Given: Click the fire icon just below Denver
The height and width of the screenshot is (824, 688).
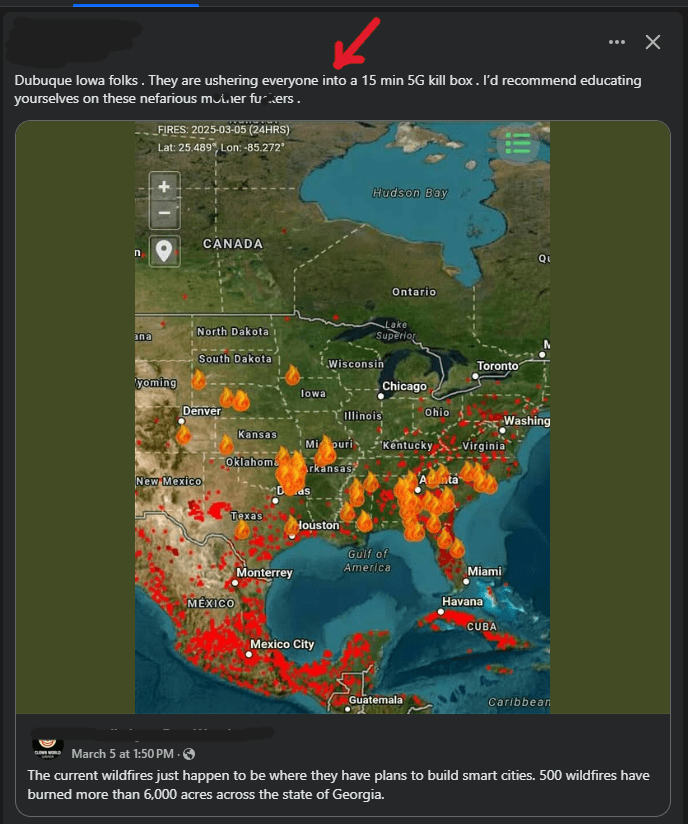Looking at the screenshot, I should pyautogui.click(x=183, y=434).
